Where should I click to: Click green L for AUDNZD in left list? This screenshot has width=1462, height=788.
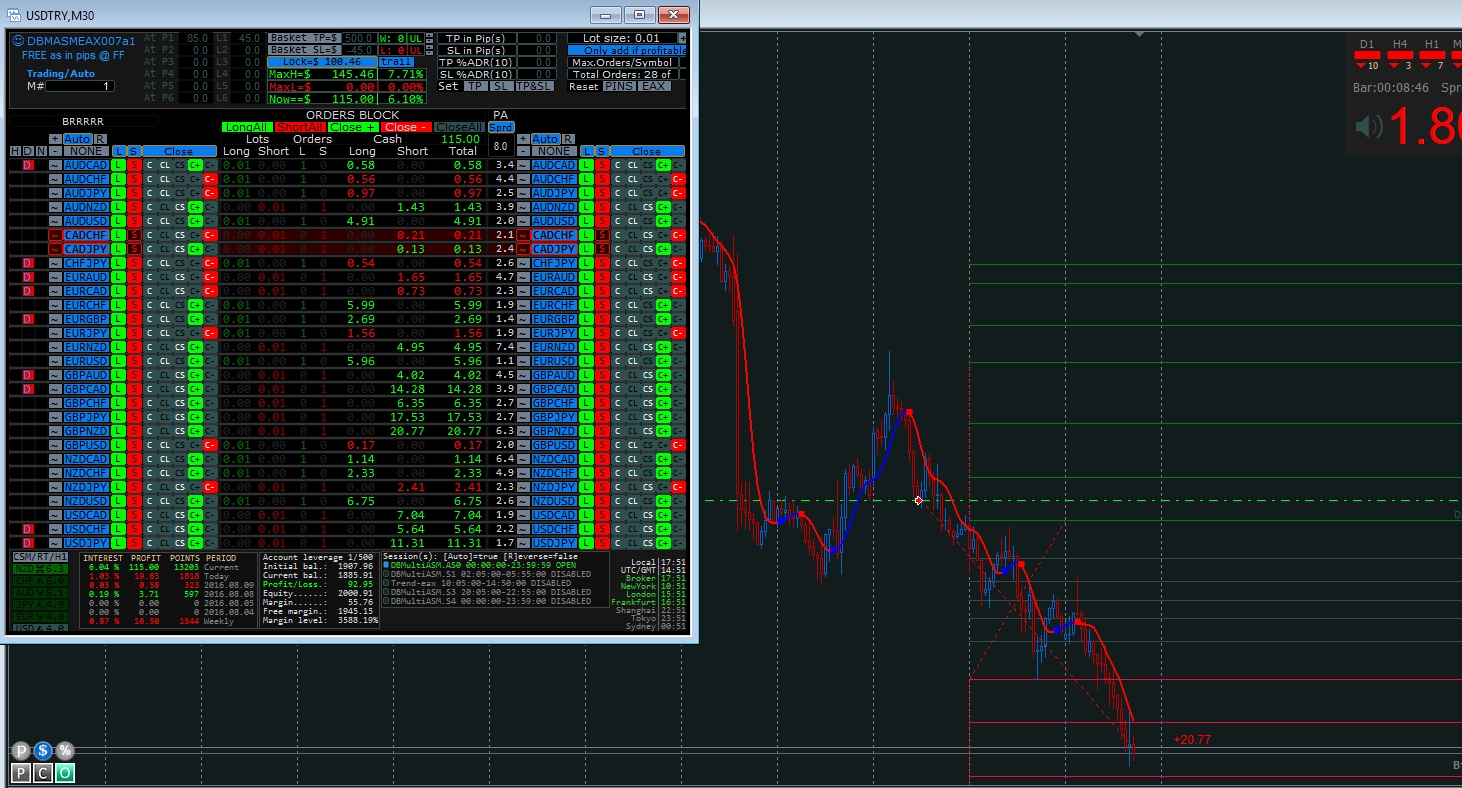click(x=119, y=207)
